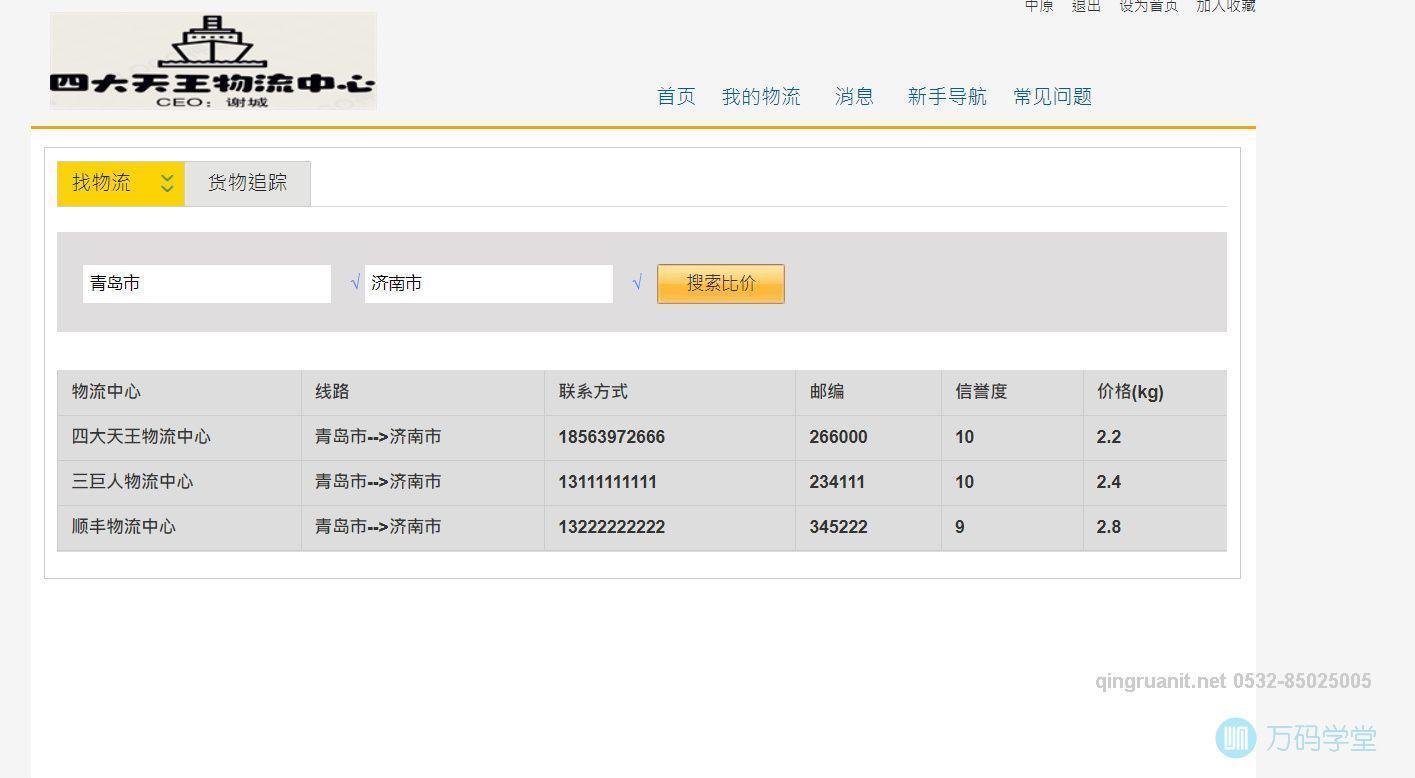Open the 常见问题 page link
This screenshot has width=1415, height=778.
pos(1051,96)
